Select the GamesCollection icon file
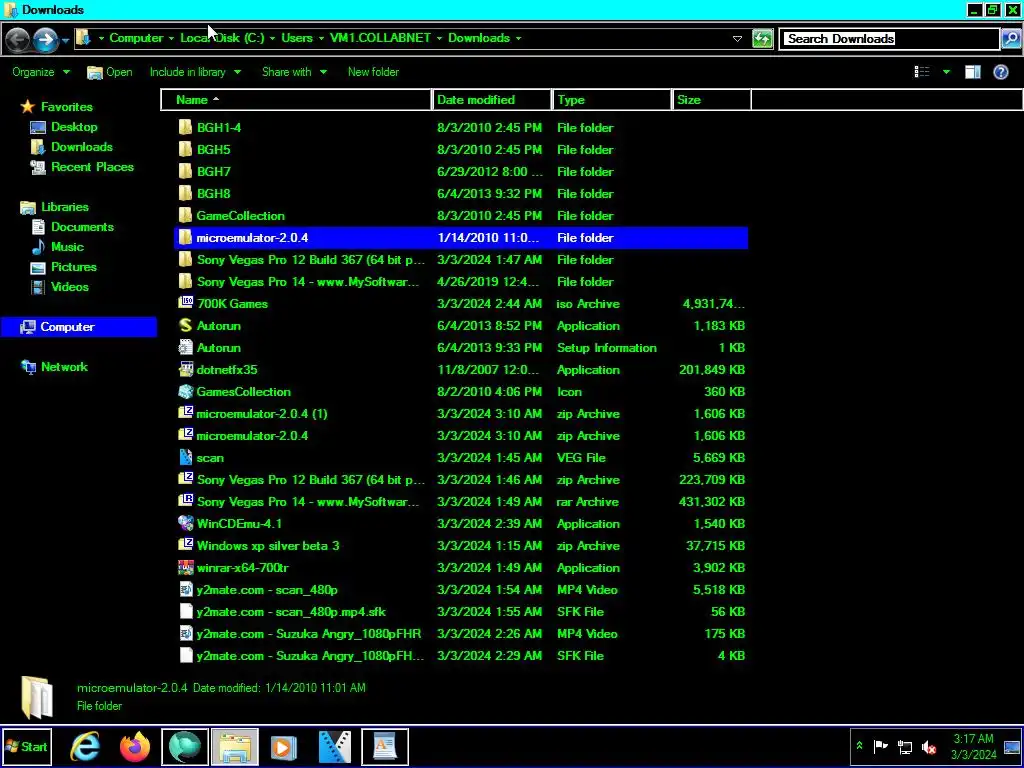This screenshot has width=1024, height=768. pos(185,391)
